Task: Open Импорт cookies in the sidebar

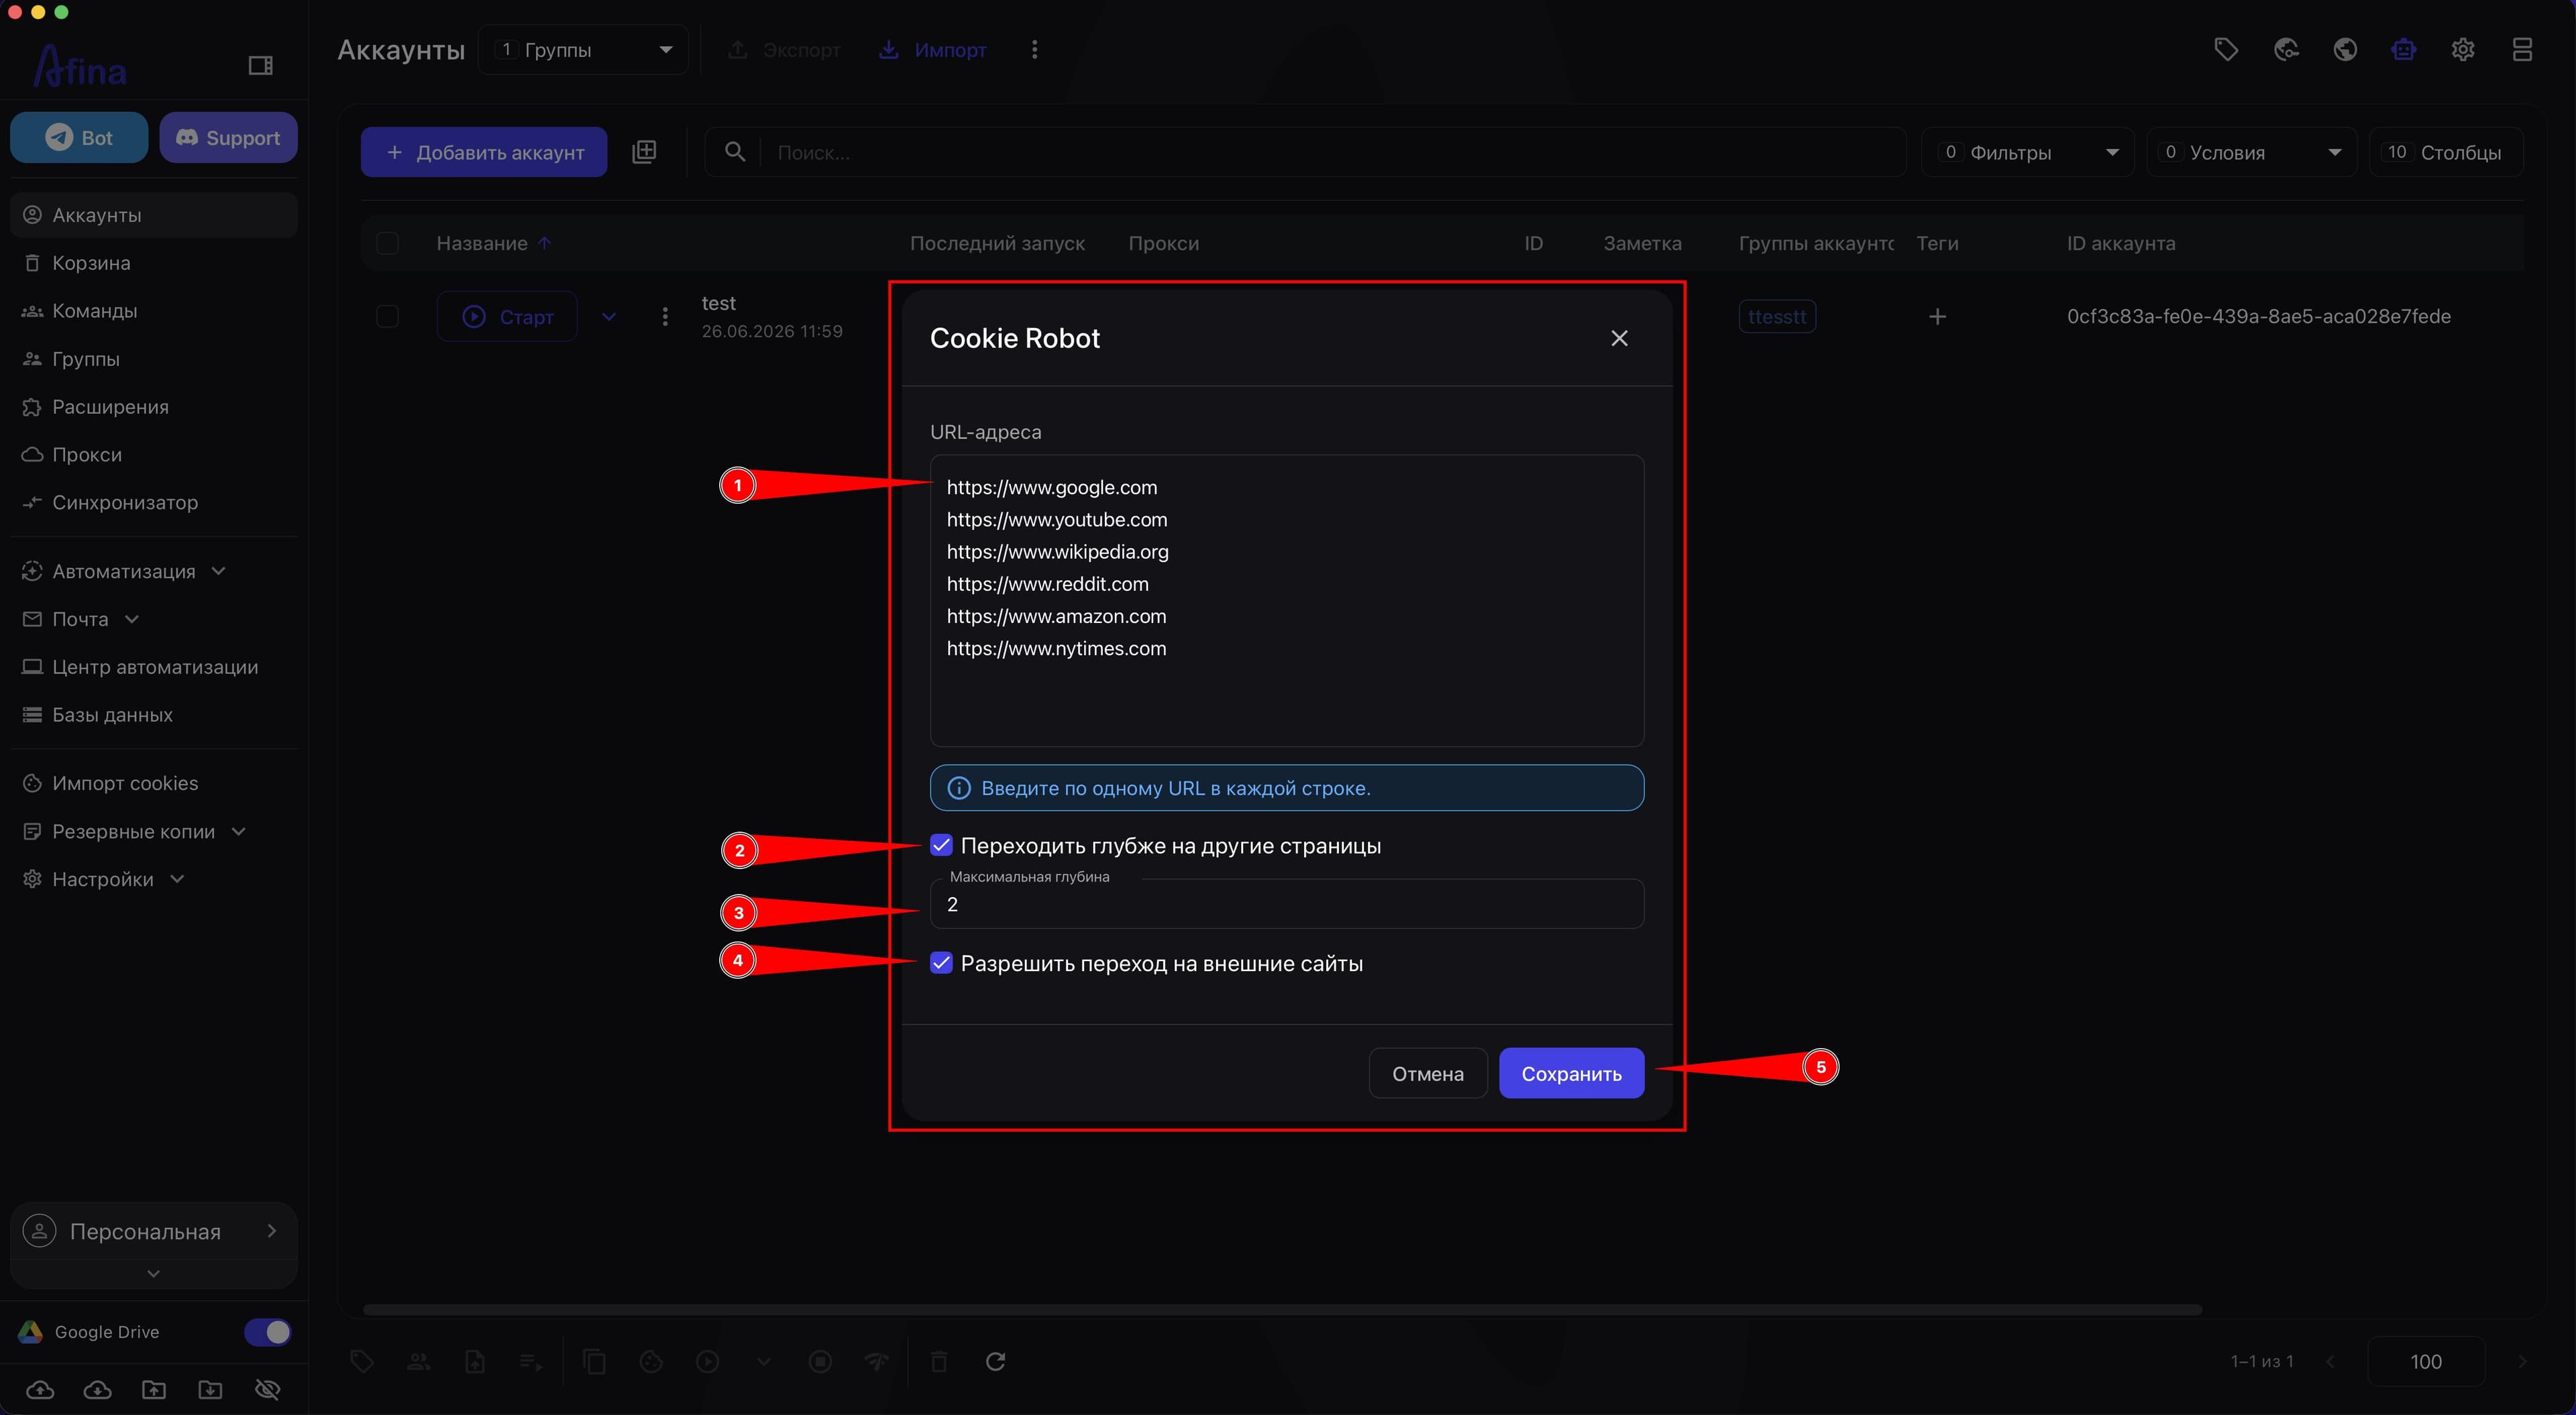Action: [125, 783]
